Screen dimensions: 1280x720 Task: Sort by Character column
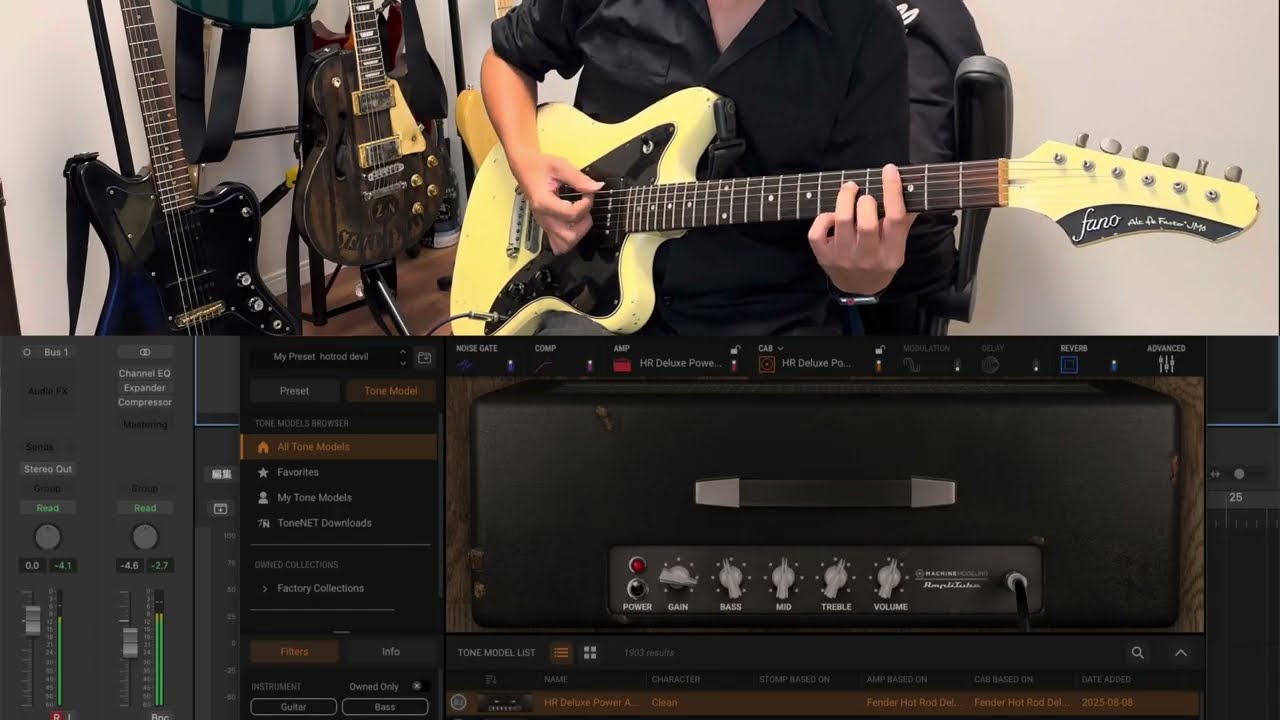pos(676,680)
